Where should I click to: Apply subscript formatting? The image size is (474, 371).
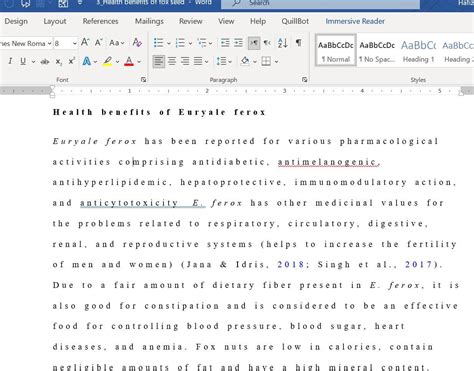59,62
